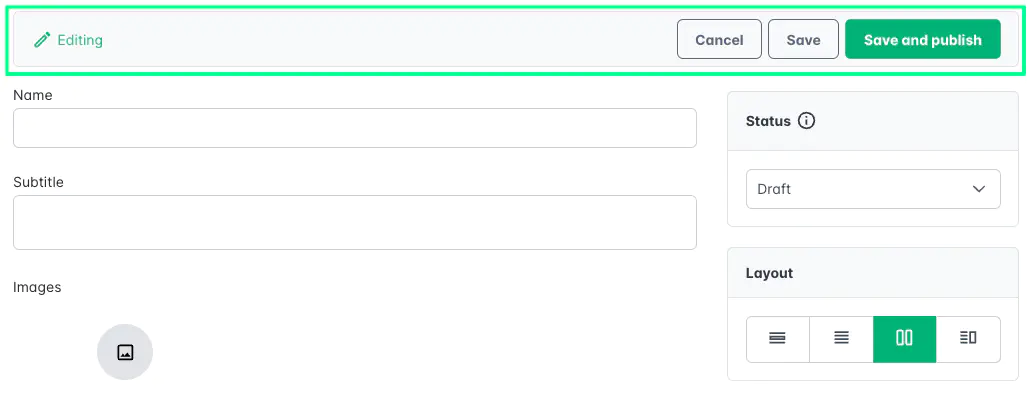The height and width of the screenshot is (399, 1031).
Task: Click the info icon next to Status
Action: tap(806, 121)
